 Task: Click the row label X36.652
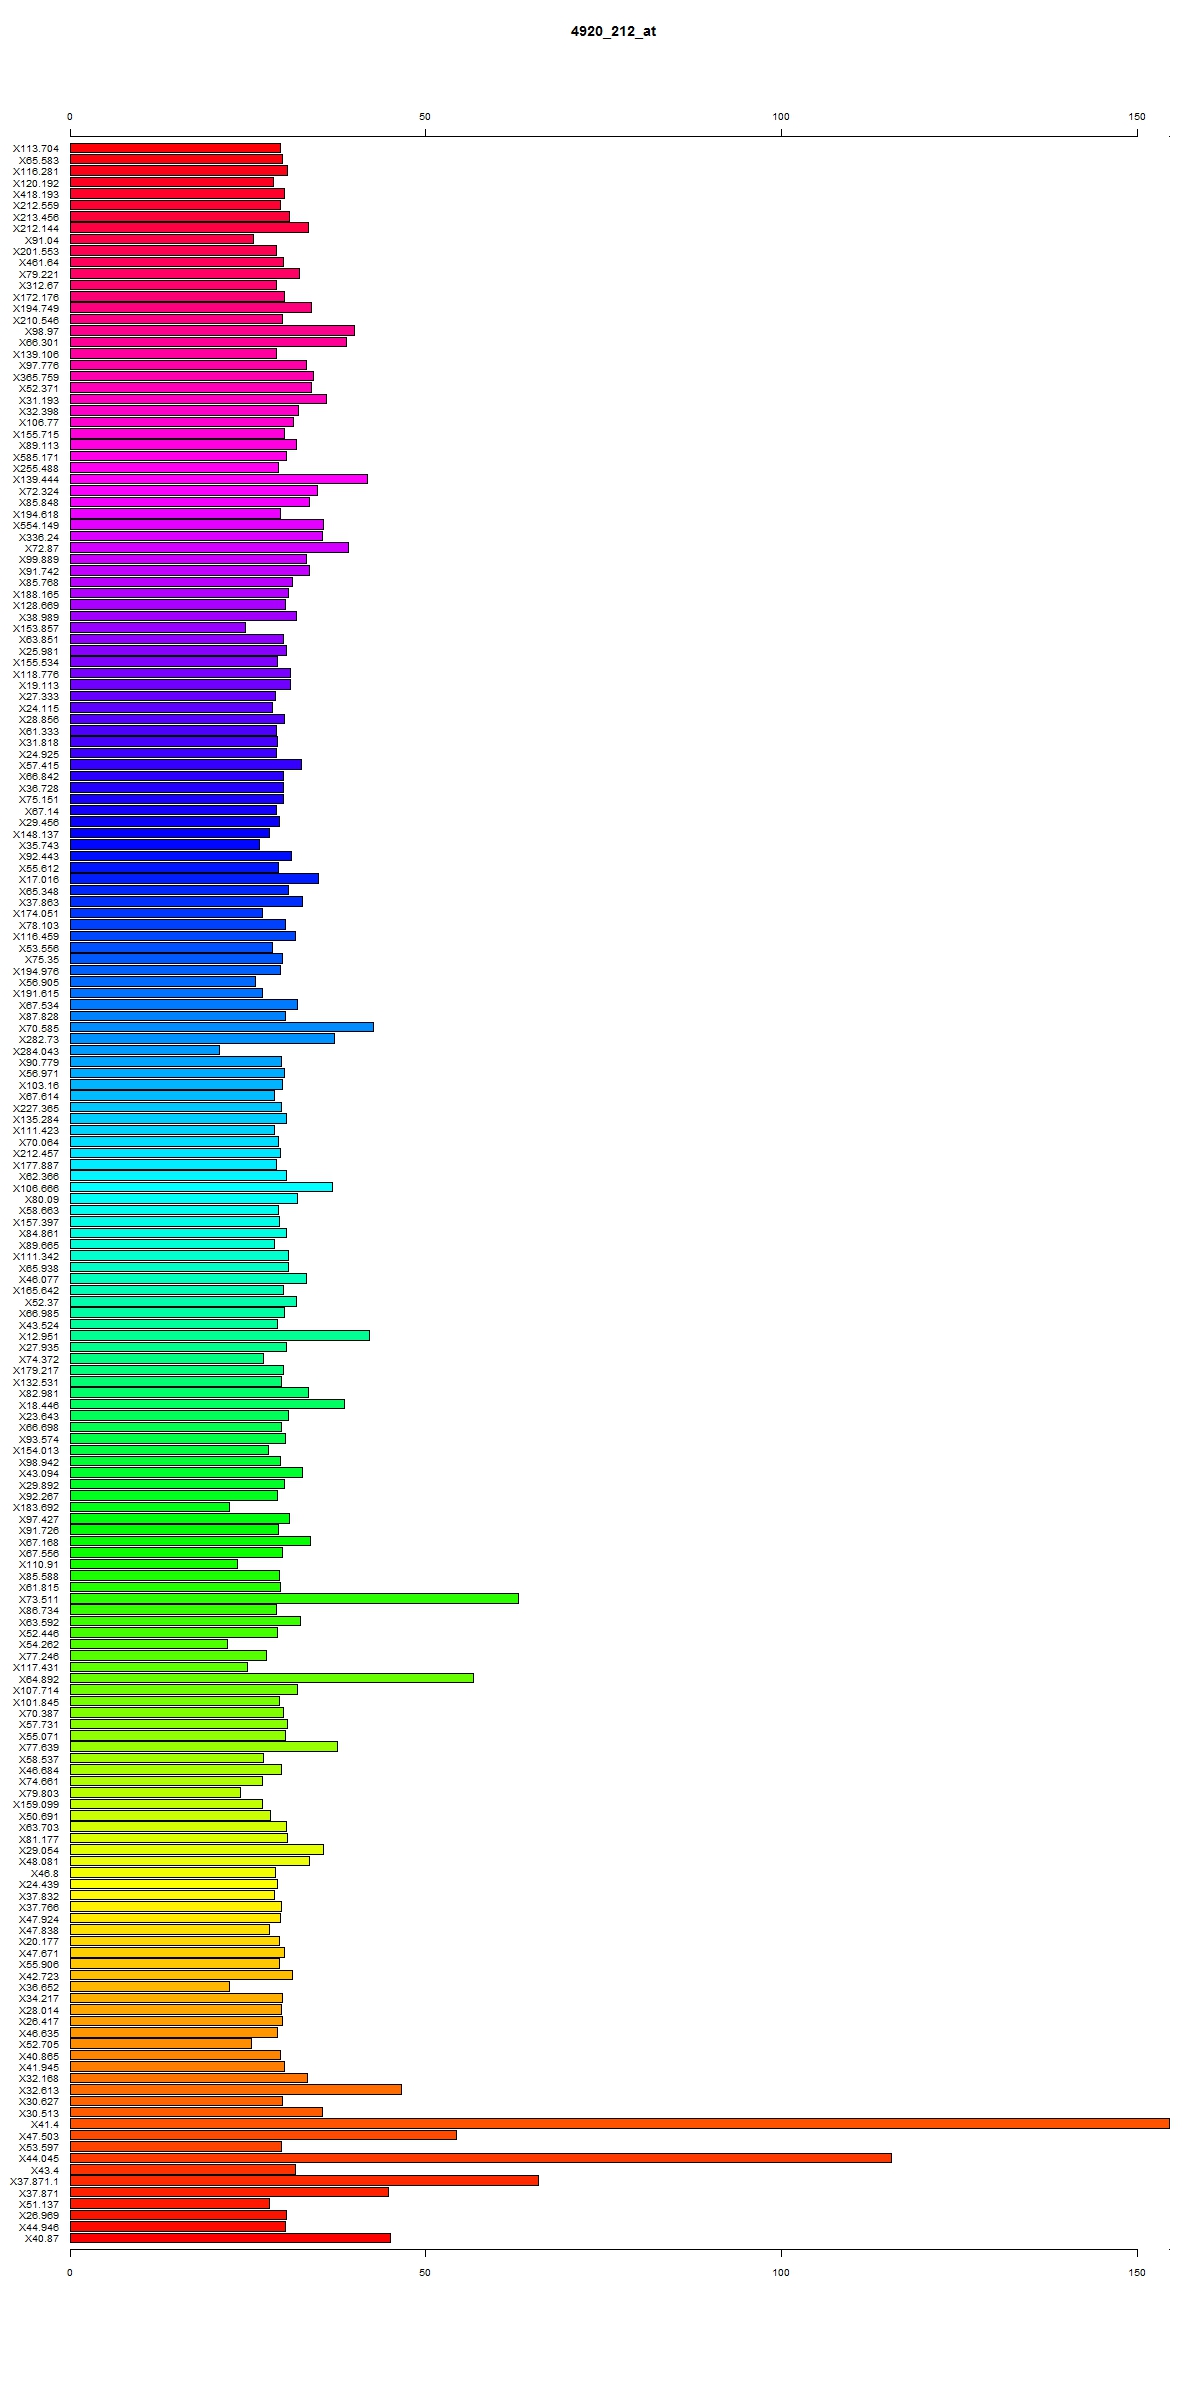39,1987
